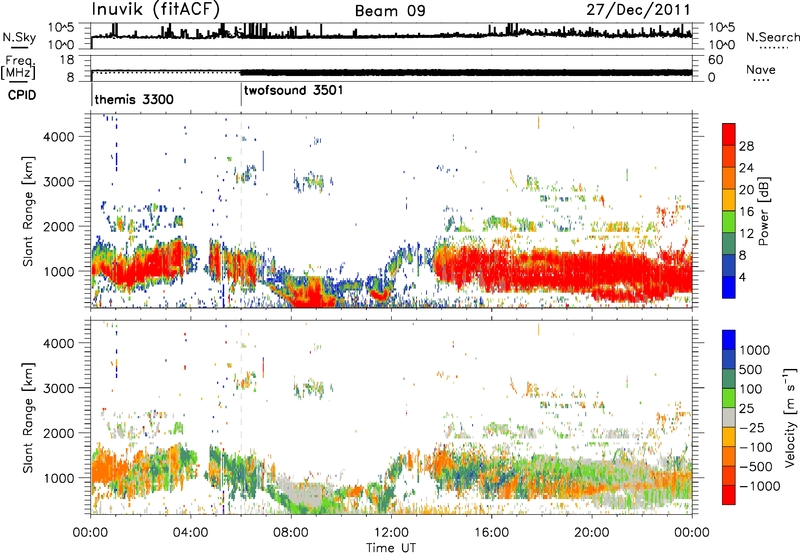Screen dimensions: 800x554
Task: Click the 'N.Search' legend label
Action: (x=772, y=37)
